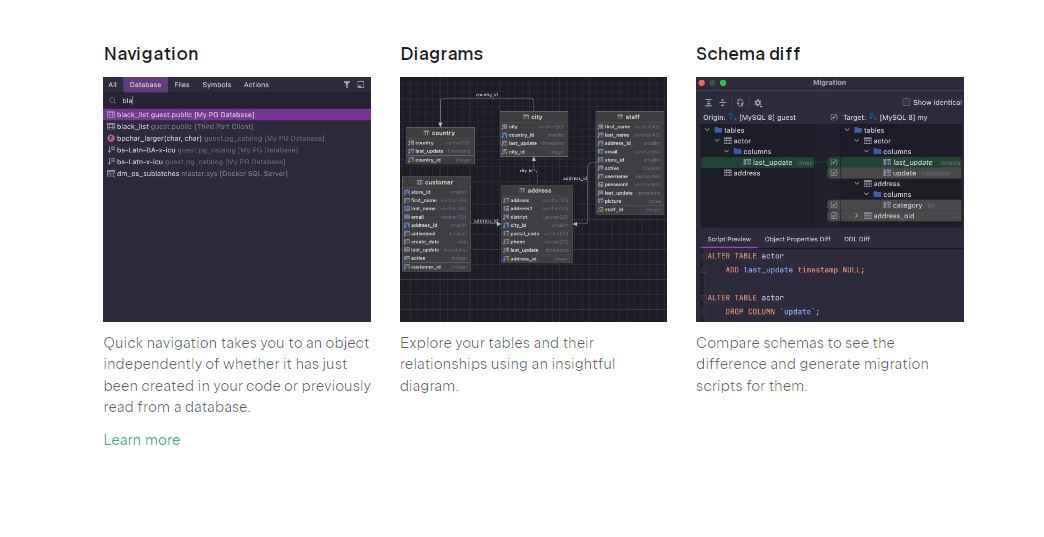This screenshot has width=1044, height=537.
Task: Click the open-in-tool-window icon beside the filter
Action: click(x=361, y=85)
